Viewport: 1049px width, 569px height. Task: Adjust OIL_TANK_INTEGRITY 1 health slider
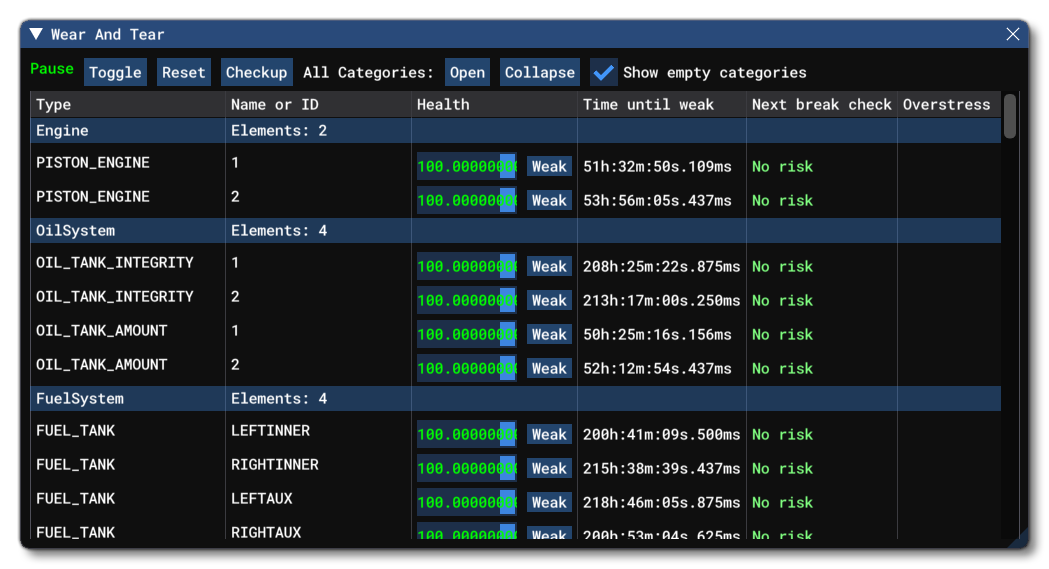click(467, 267)
